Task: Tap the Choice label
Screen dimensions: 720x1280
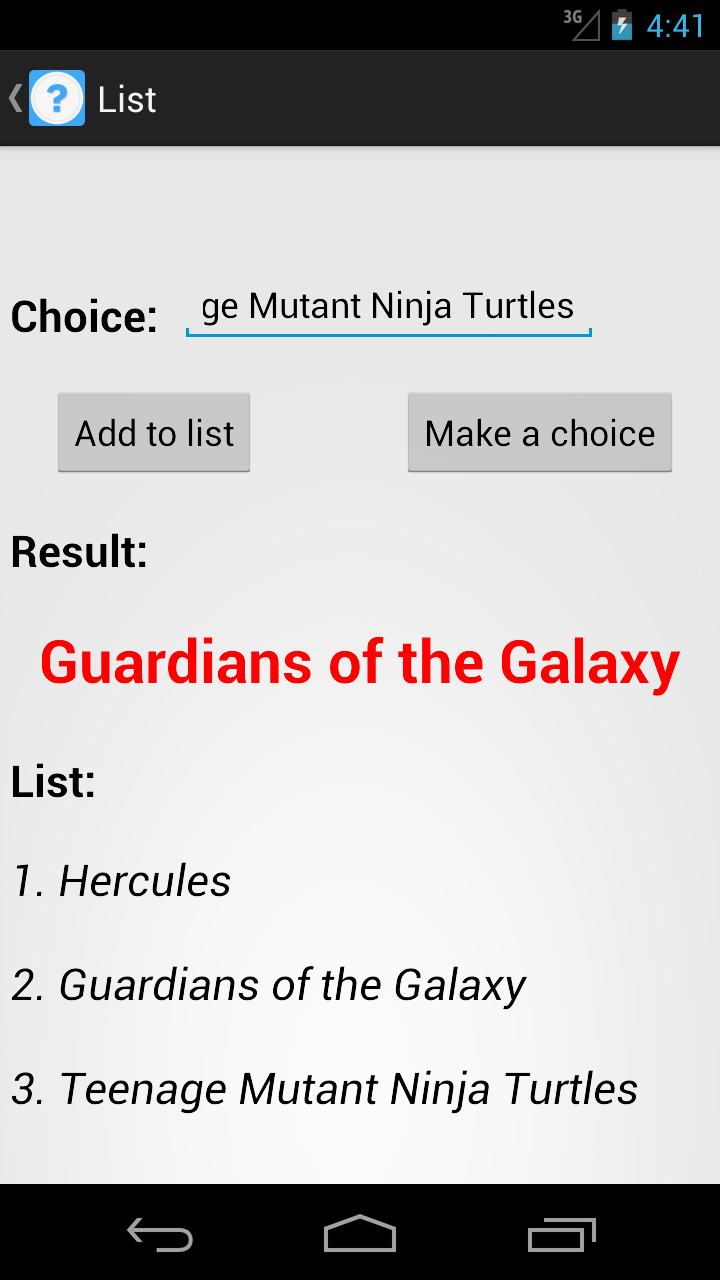Action: click(84, 317)
